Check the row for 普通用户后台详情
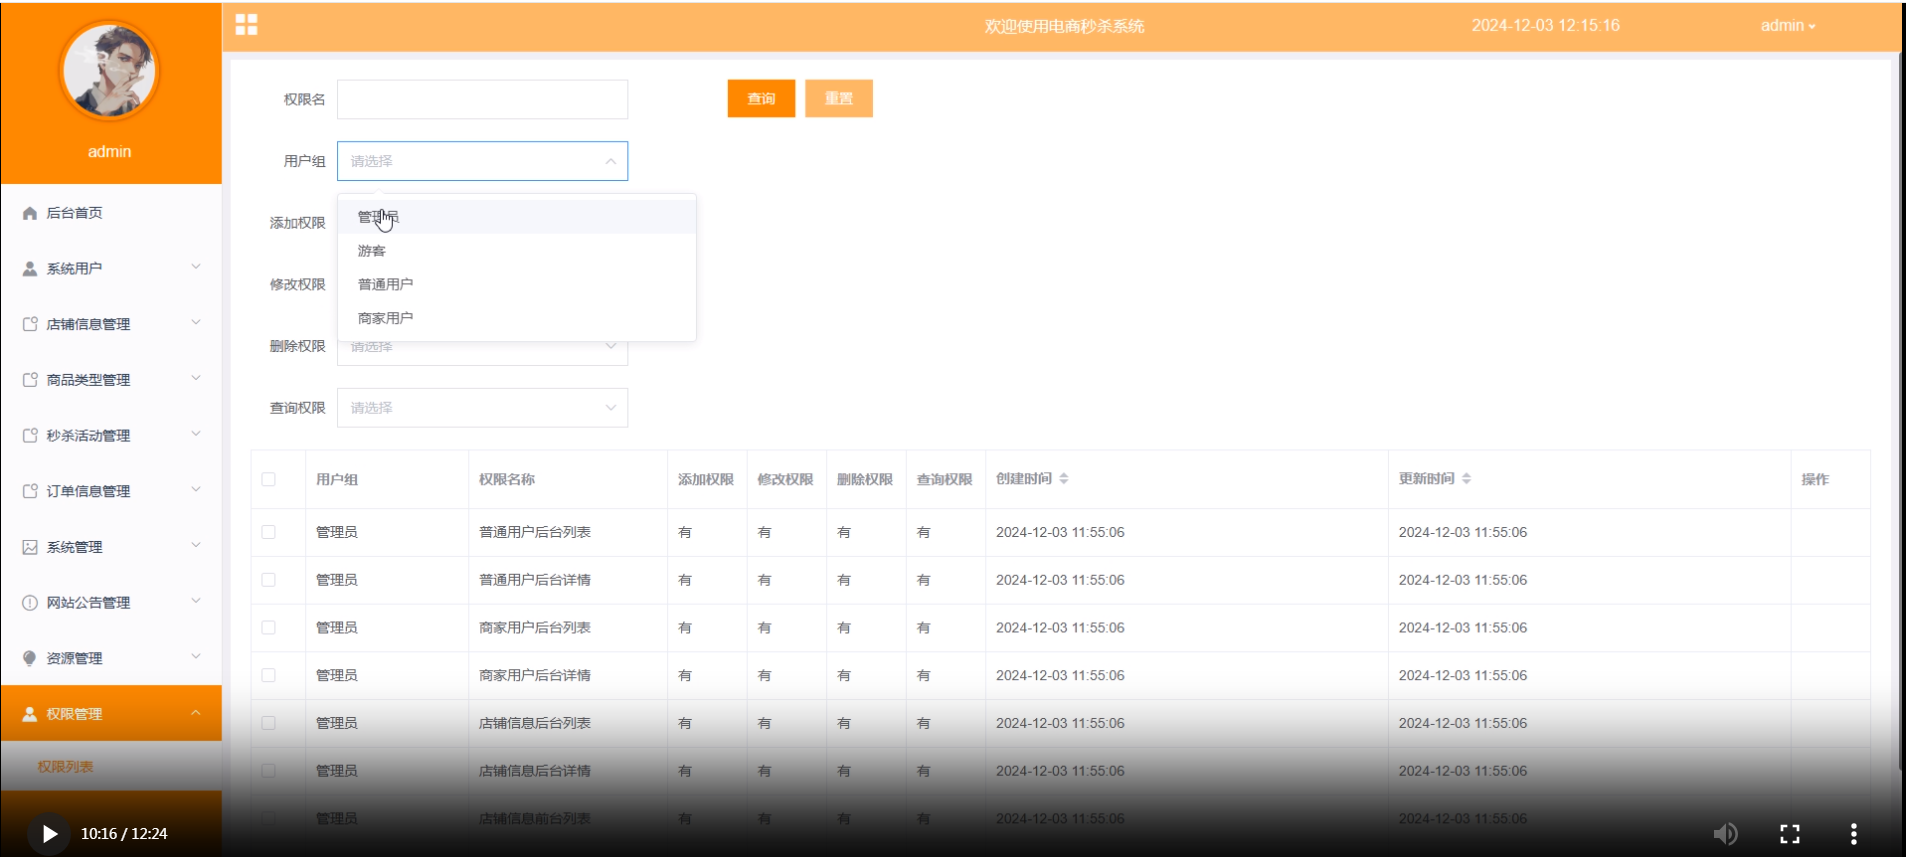The width and height of the screenshot is (1906, 857). tap(268, 580)
